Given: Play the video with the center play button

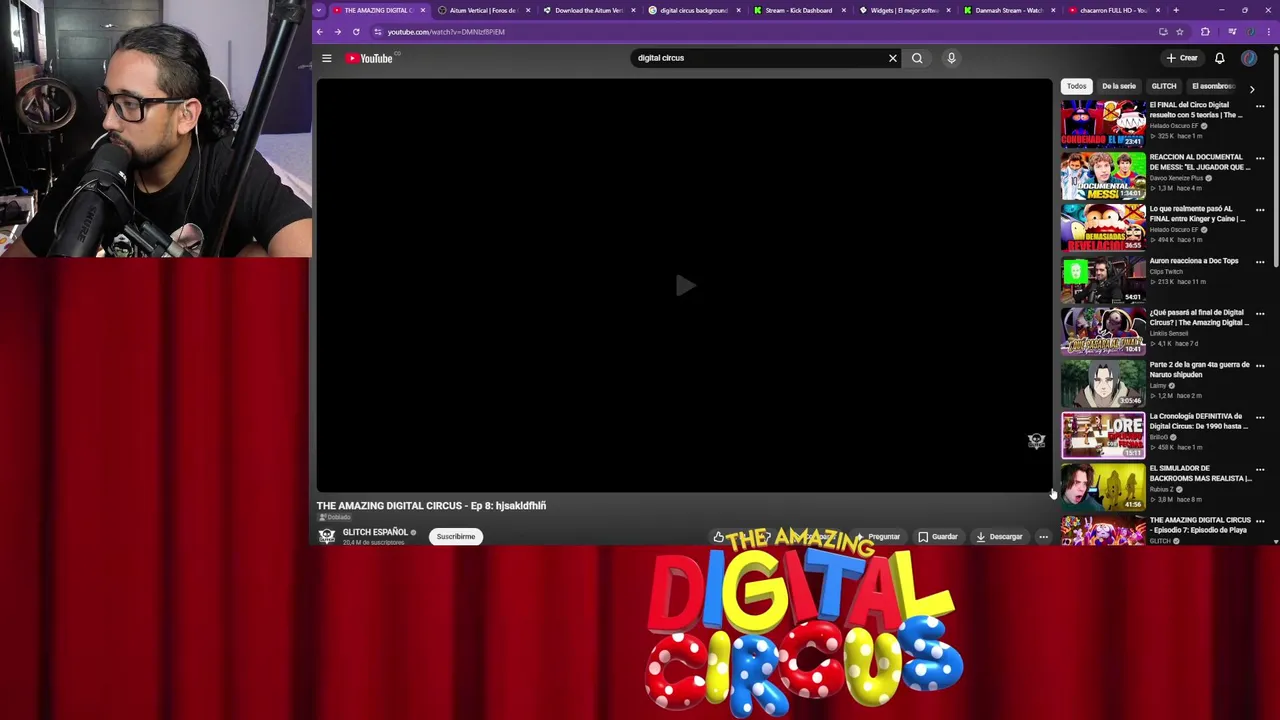Looking at the screenshot, I should 685,286.
